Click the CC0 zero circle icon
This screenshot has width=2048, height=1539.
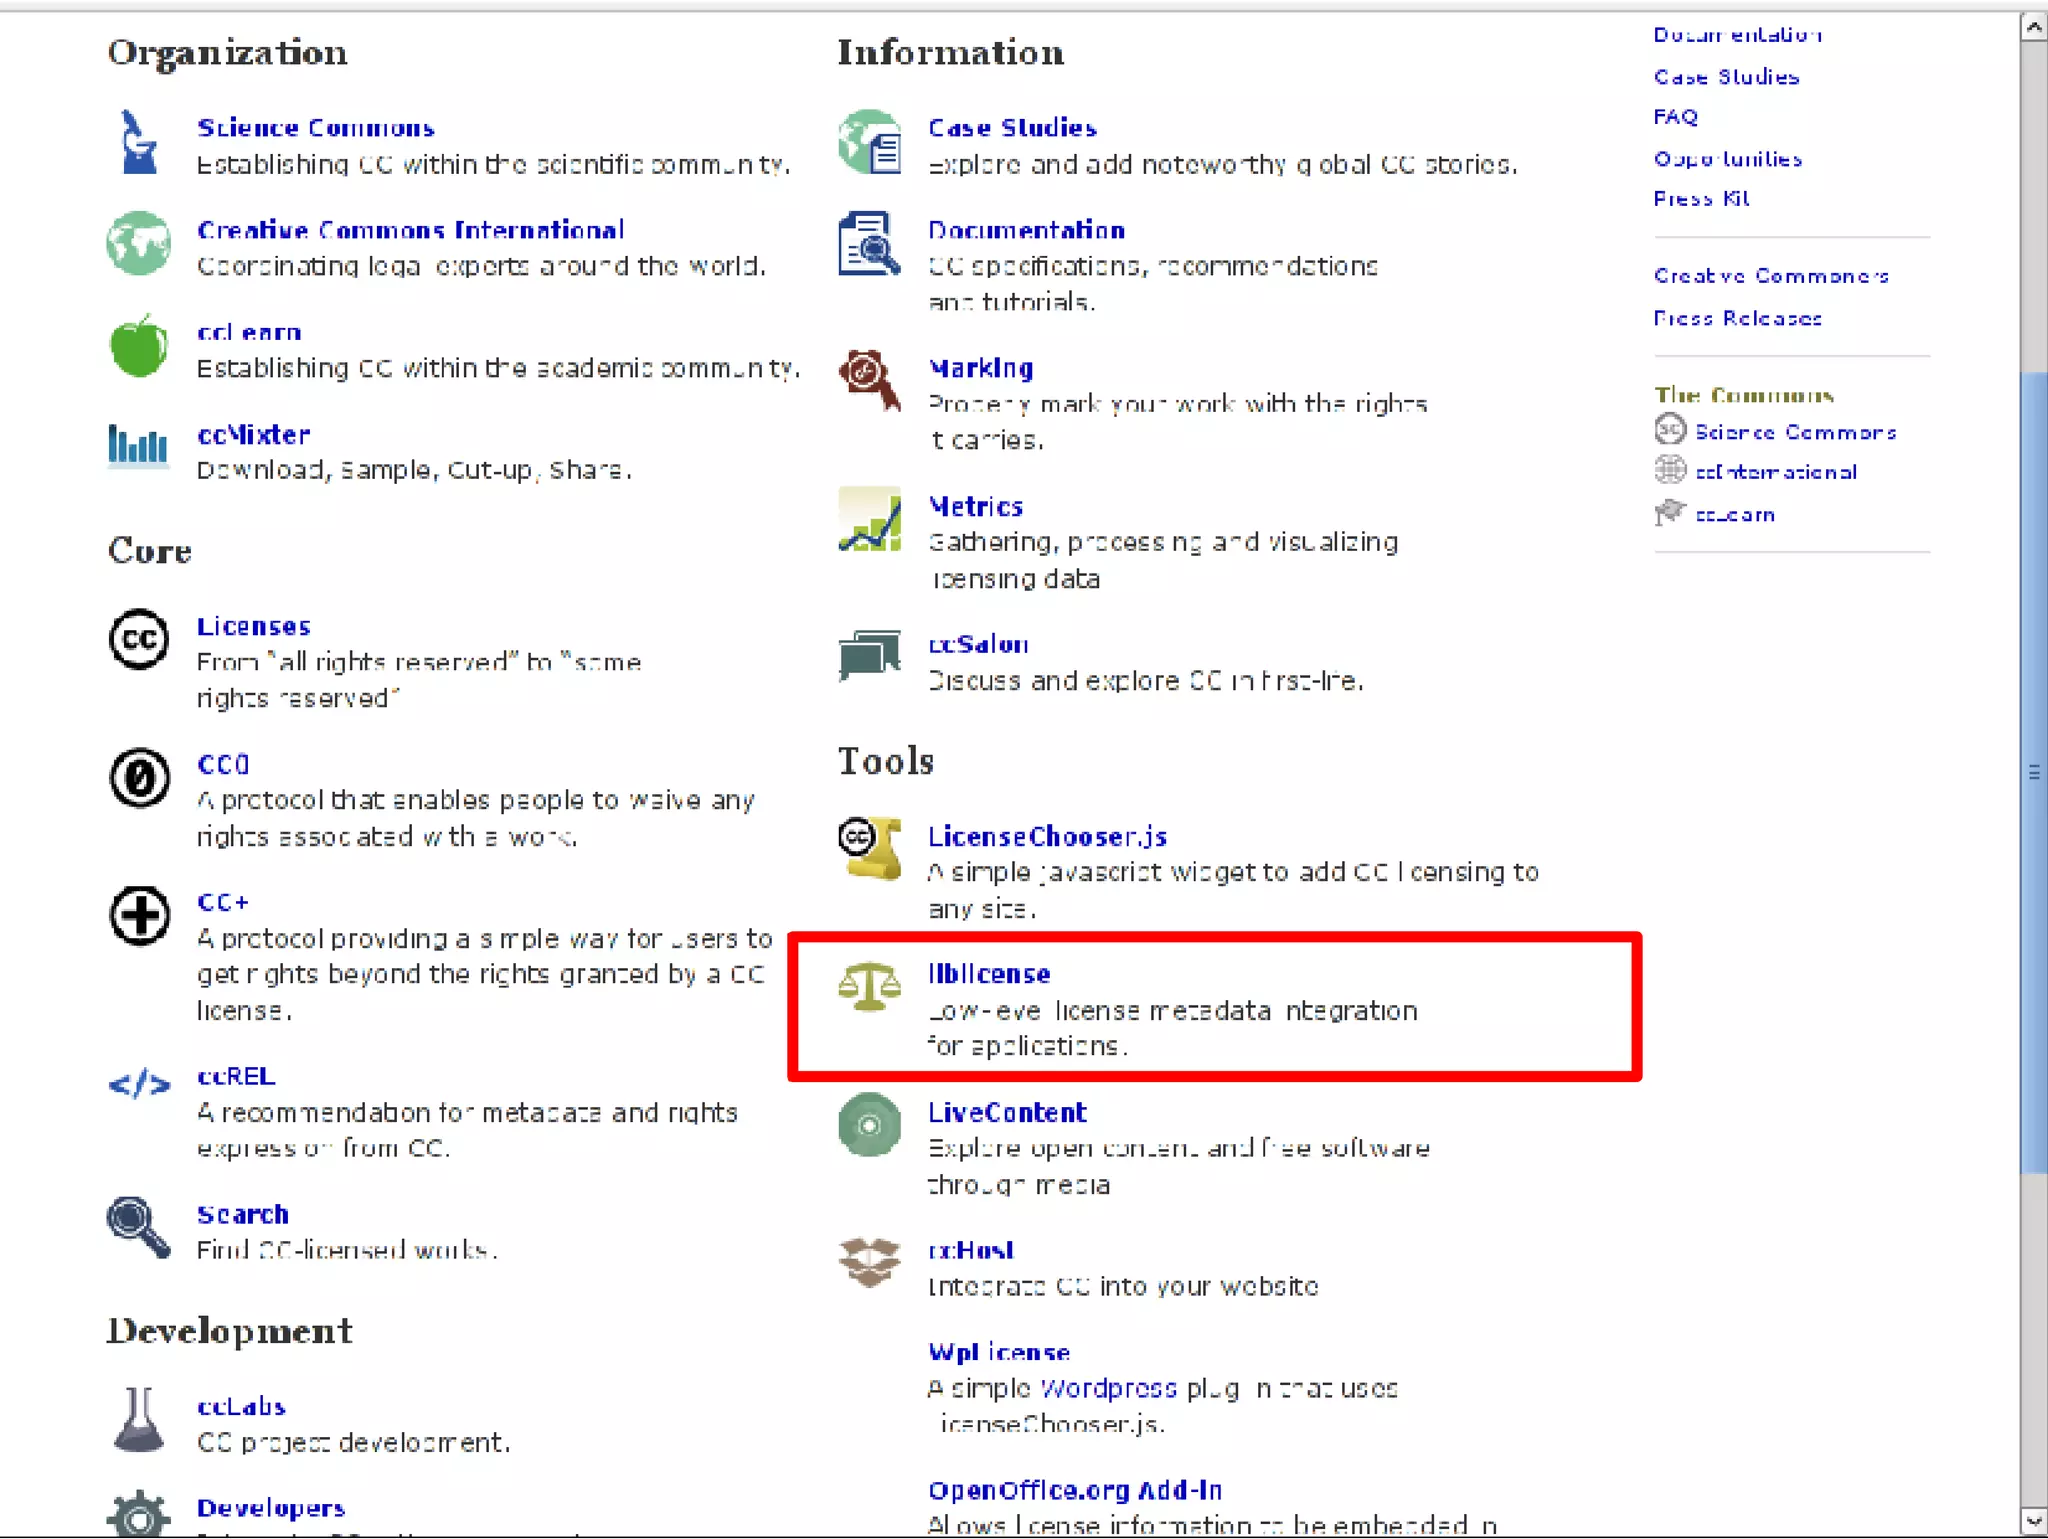139,778
